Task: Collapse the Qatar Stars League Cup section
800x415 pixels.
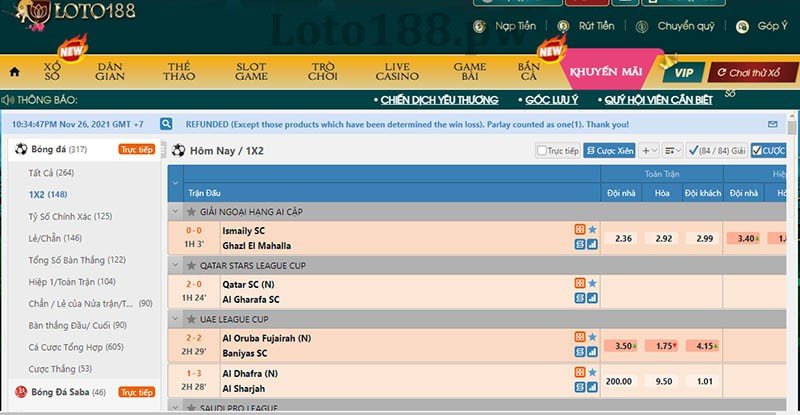Action: point(176,265)
